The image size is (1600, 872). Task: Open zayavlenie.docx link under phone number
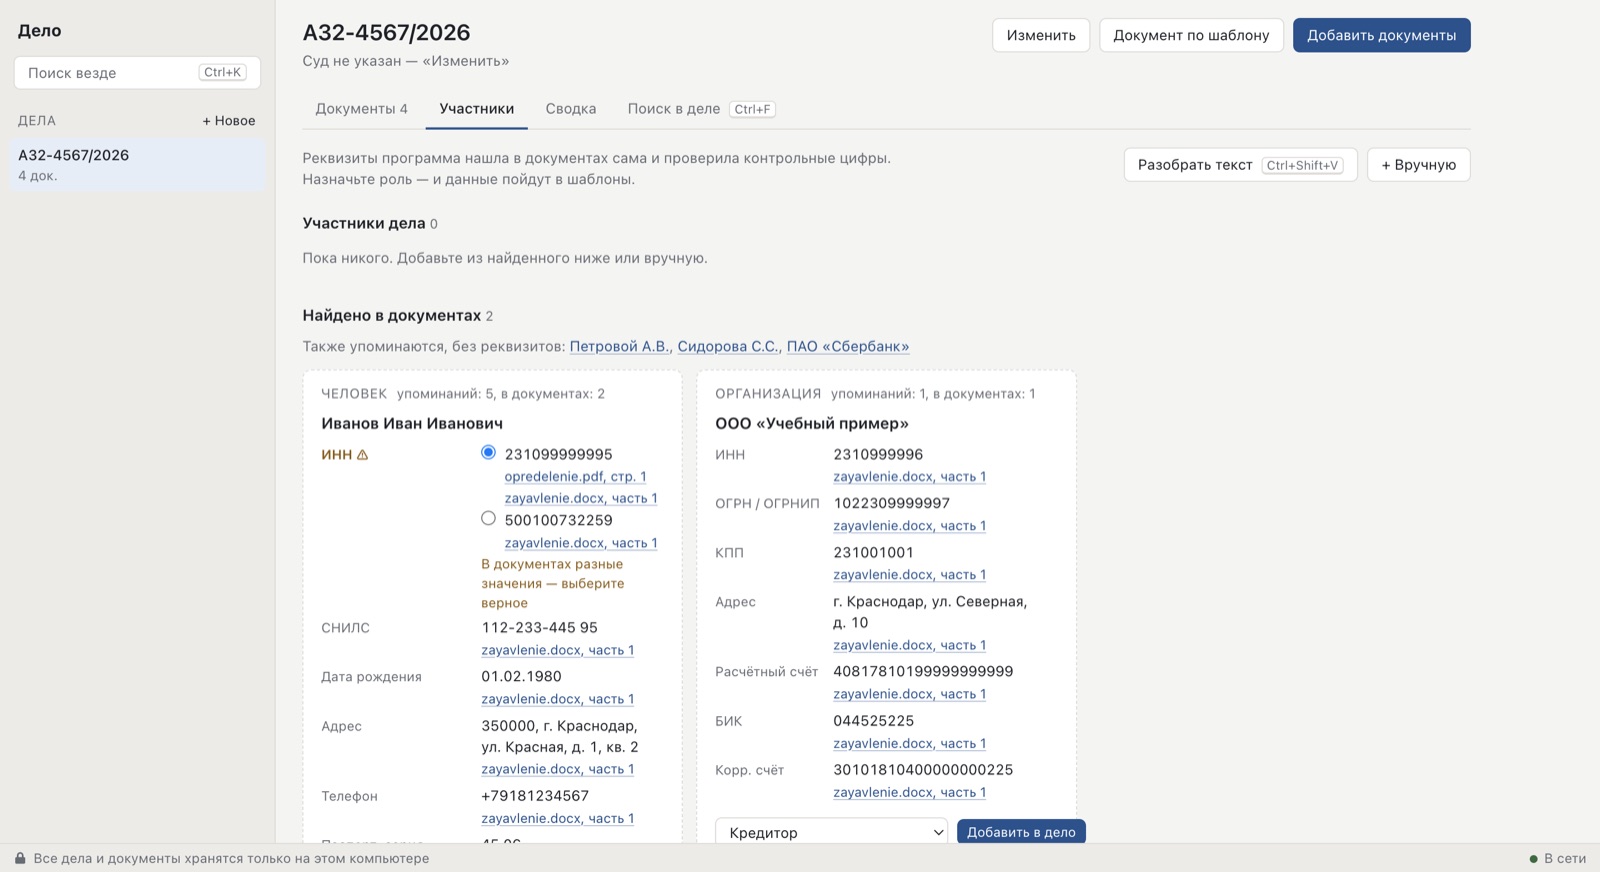[558, 818]
